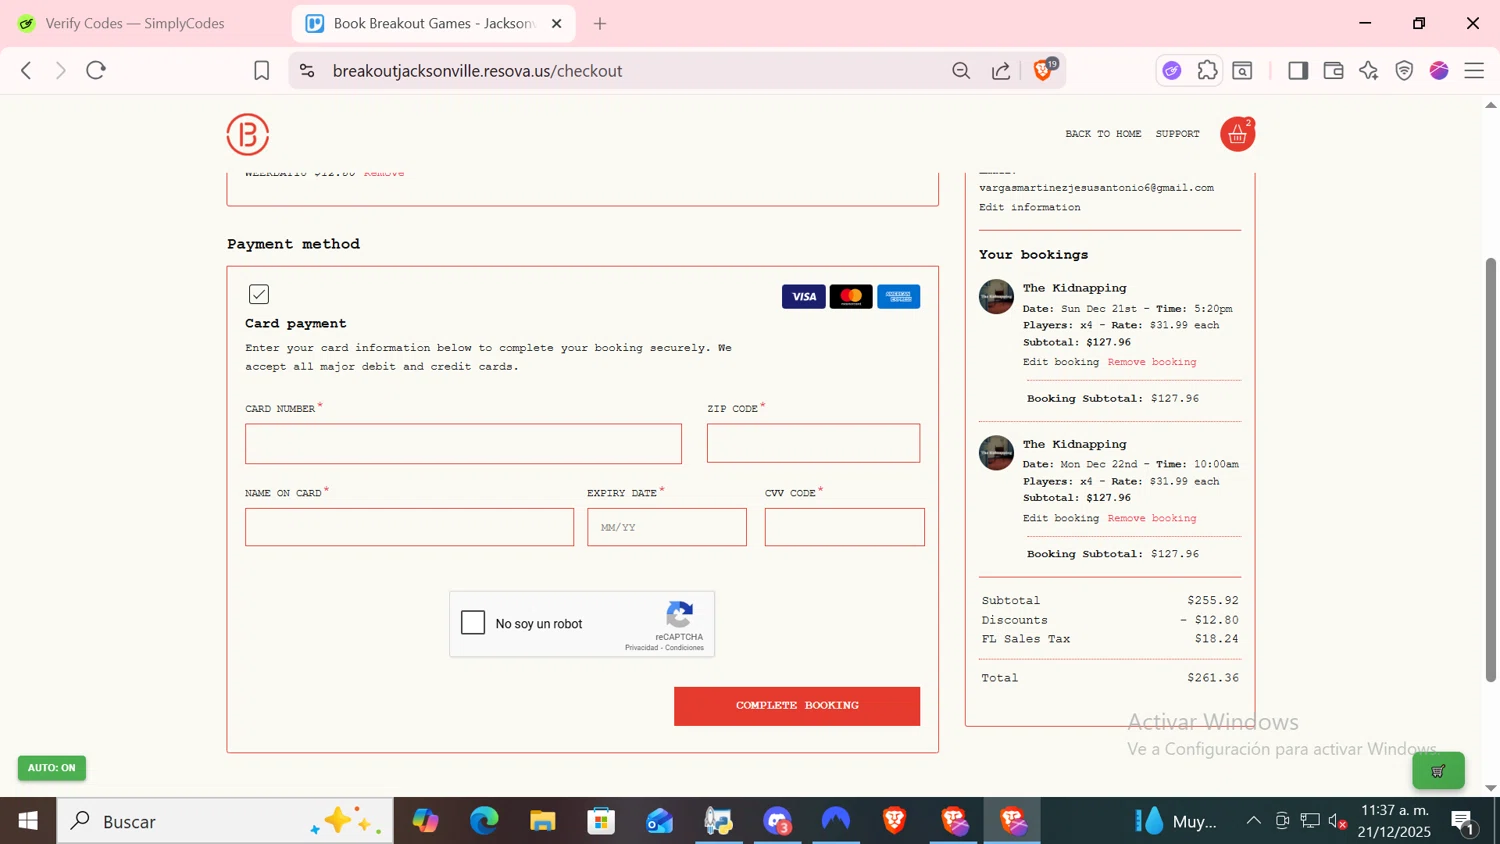Click the taskbar Buscar search box
This screenshot has height=844, width=1500.
(x=225, y=821)
